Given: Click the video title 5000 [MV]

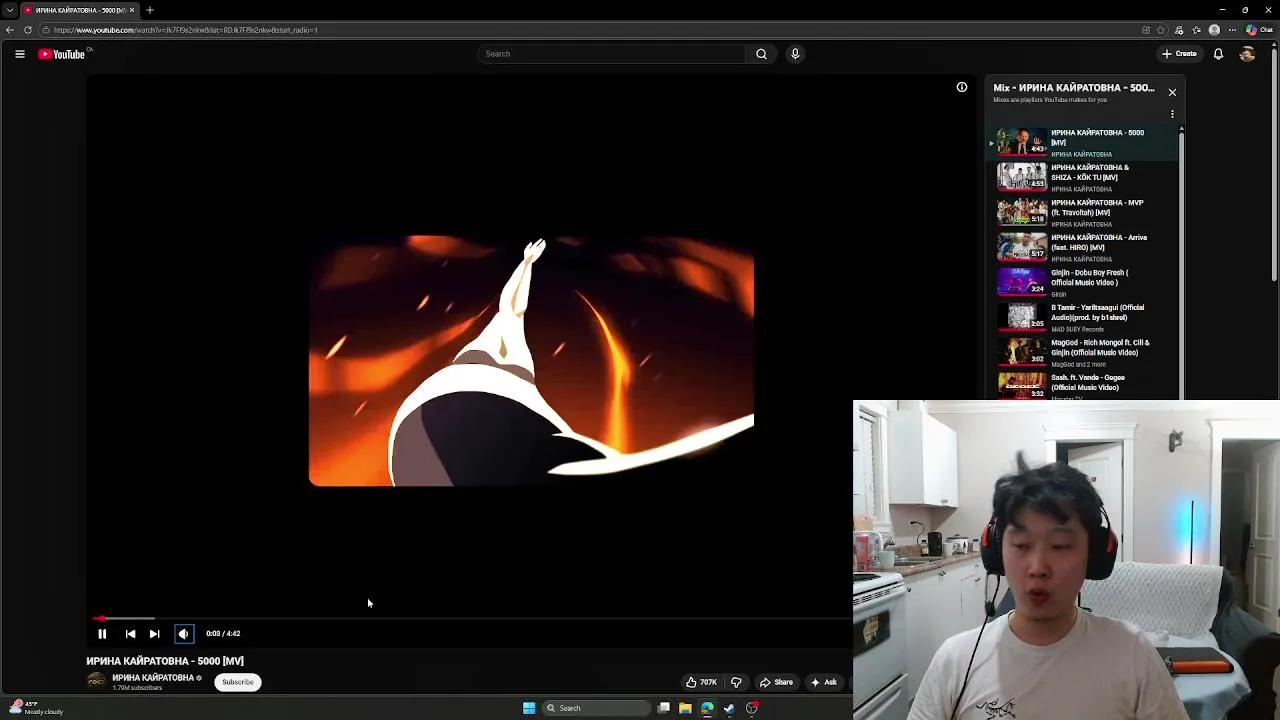Looking at the screenshot, I should [165, 661].
